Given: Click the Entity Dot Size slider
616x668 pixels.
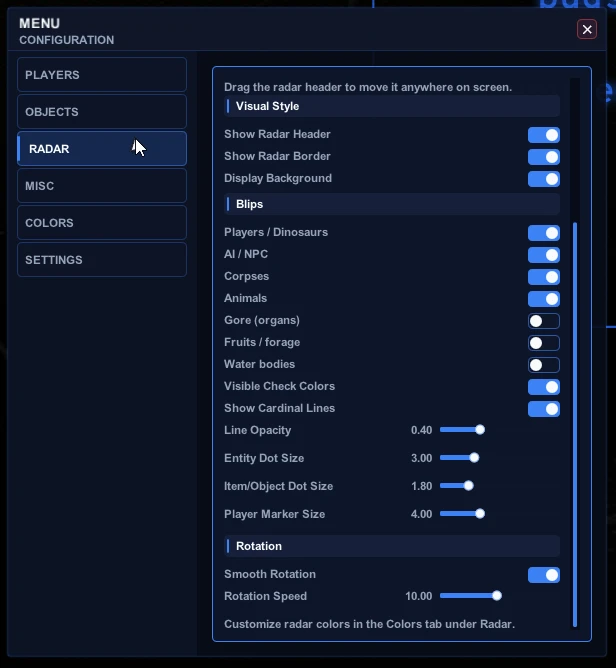Looking at the screenshot, I should (460, 458).
